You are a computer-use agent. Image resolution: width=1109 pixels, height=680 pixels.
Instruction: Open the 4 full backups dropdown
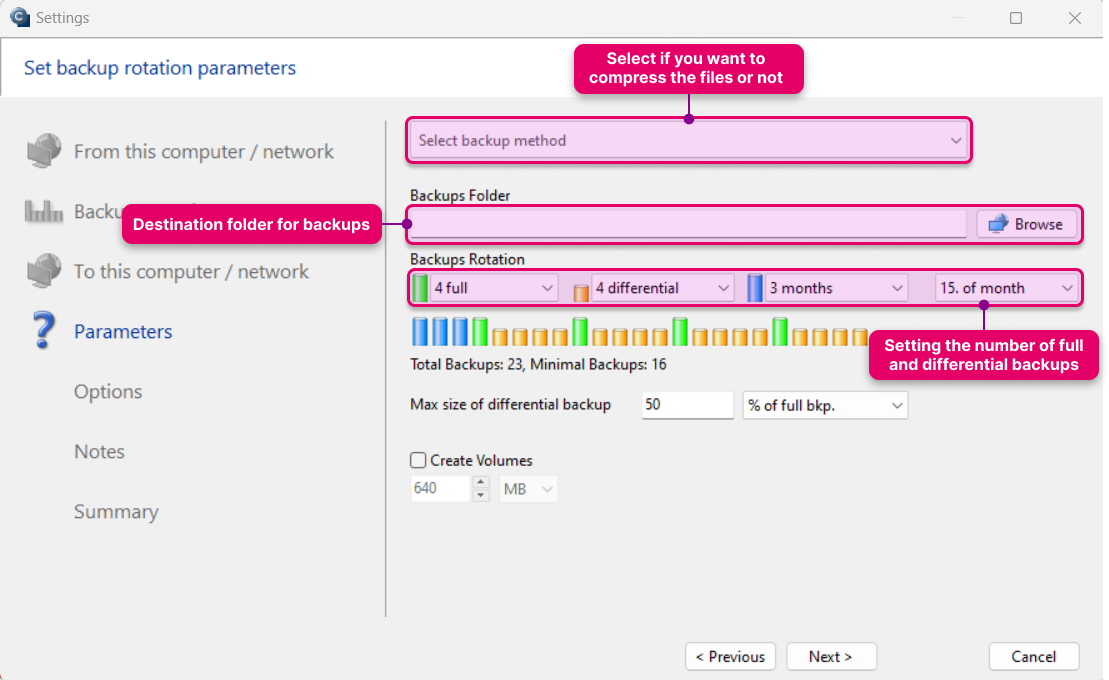[494, 288]
